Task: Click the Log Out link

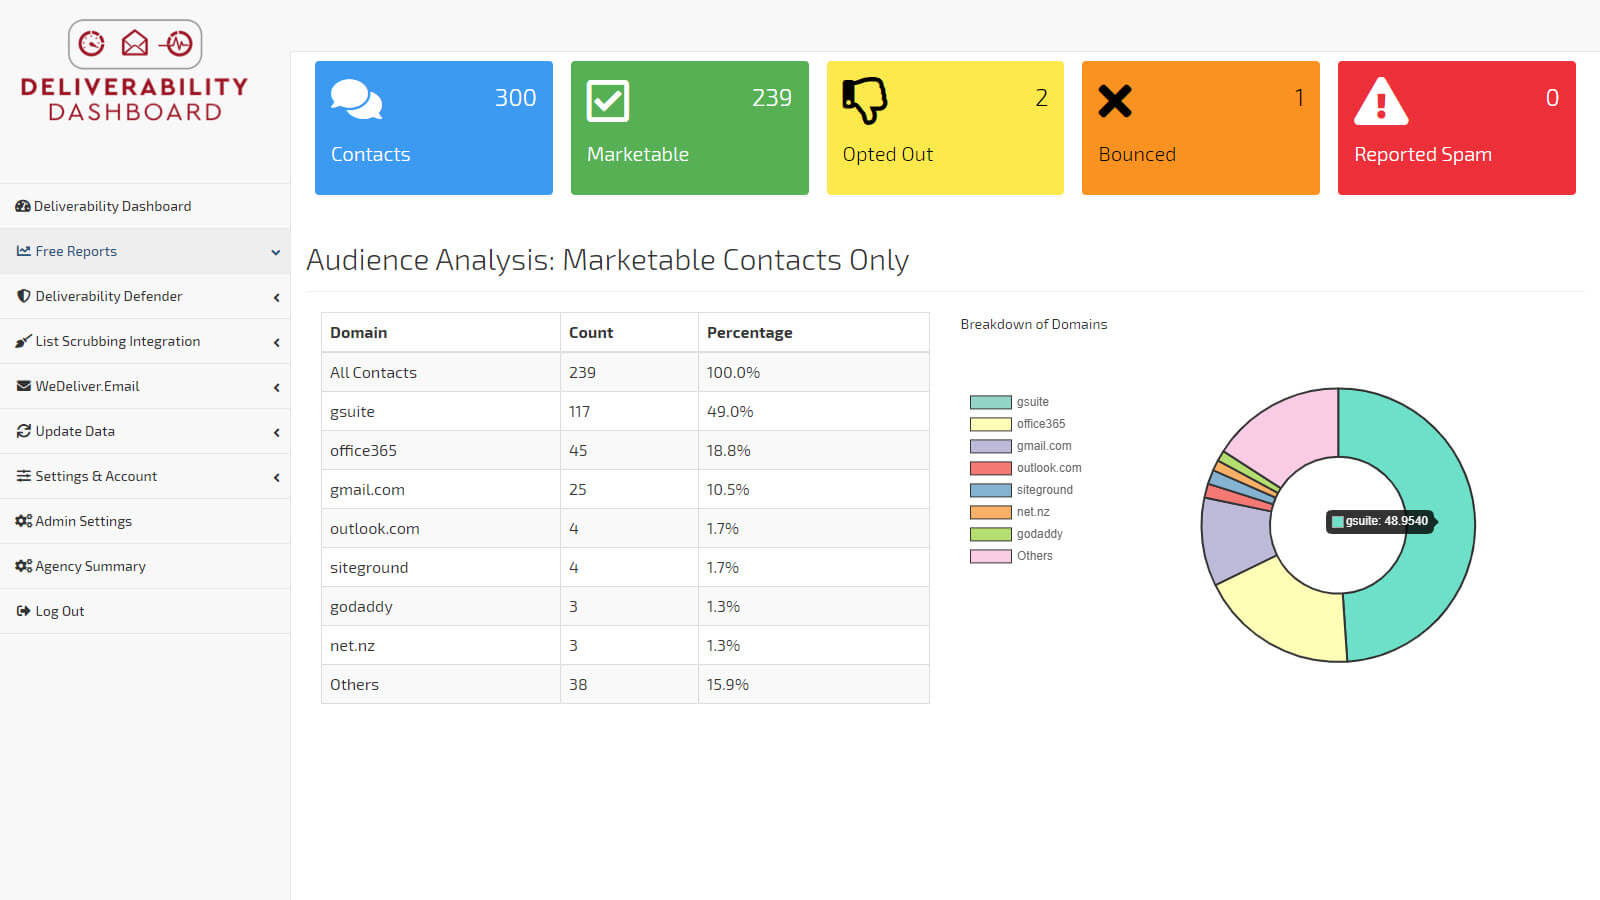Action: (x=59, y=611)
